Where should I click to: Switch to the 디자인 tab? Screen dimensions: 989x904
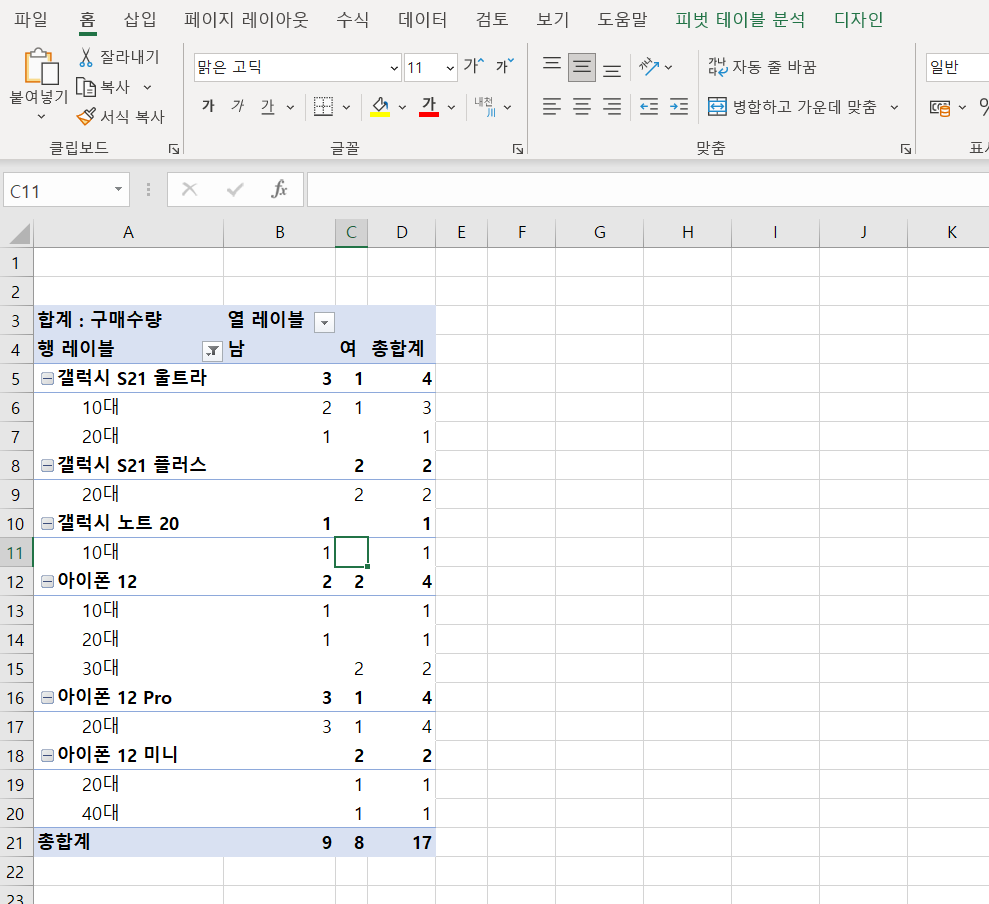point(858,20)
